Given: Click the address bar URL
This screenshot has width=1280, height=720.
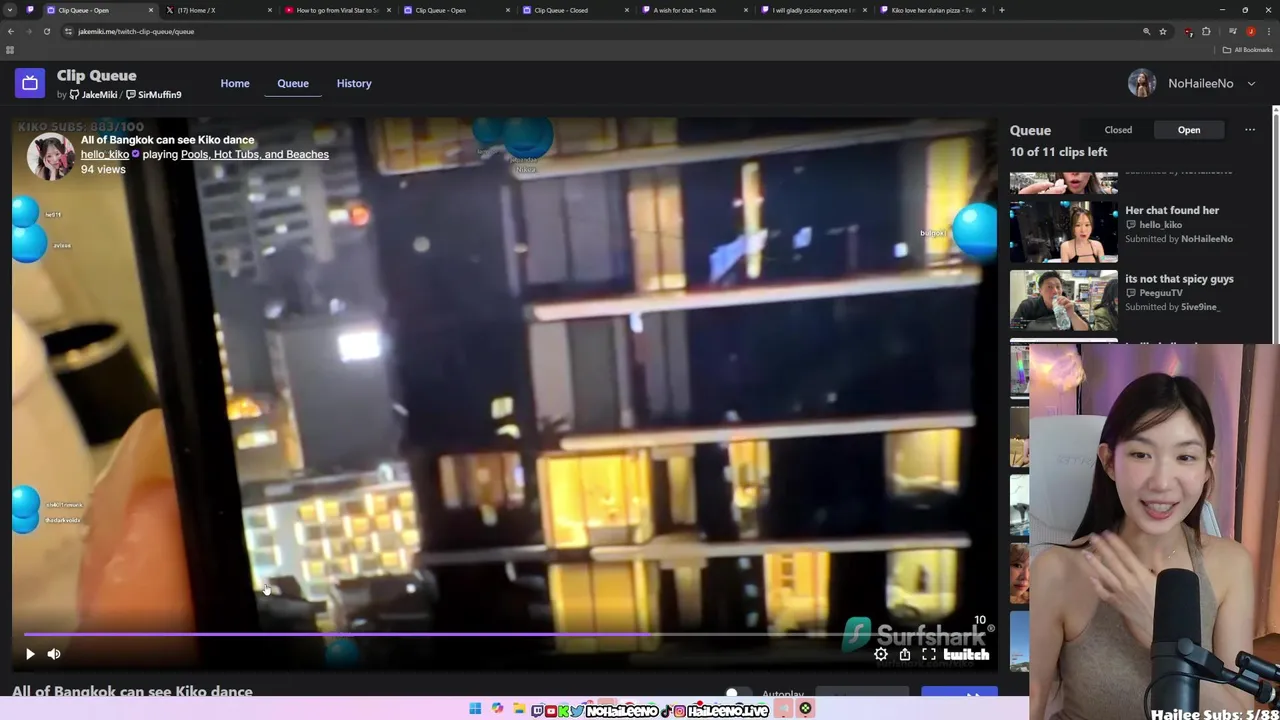Looking at the screenshot, I should [x=136, y=31].
